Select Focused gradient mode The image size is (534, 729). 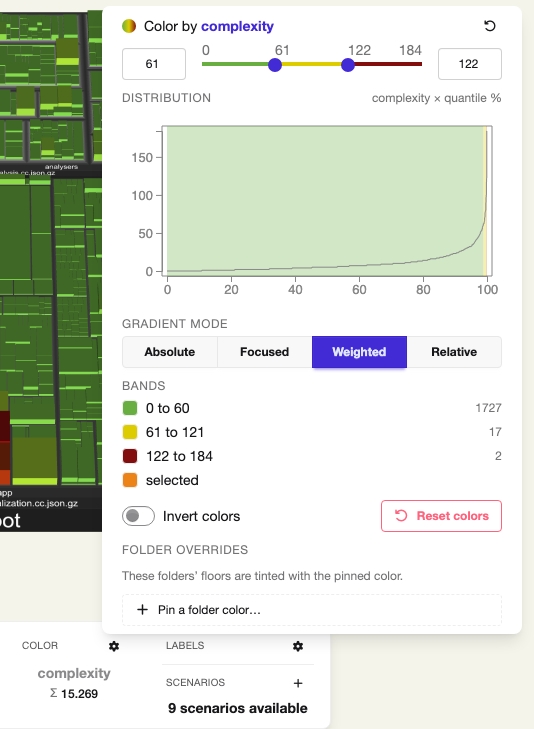click(x=264, y=352)
